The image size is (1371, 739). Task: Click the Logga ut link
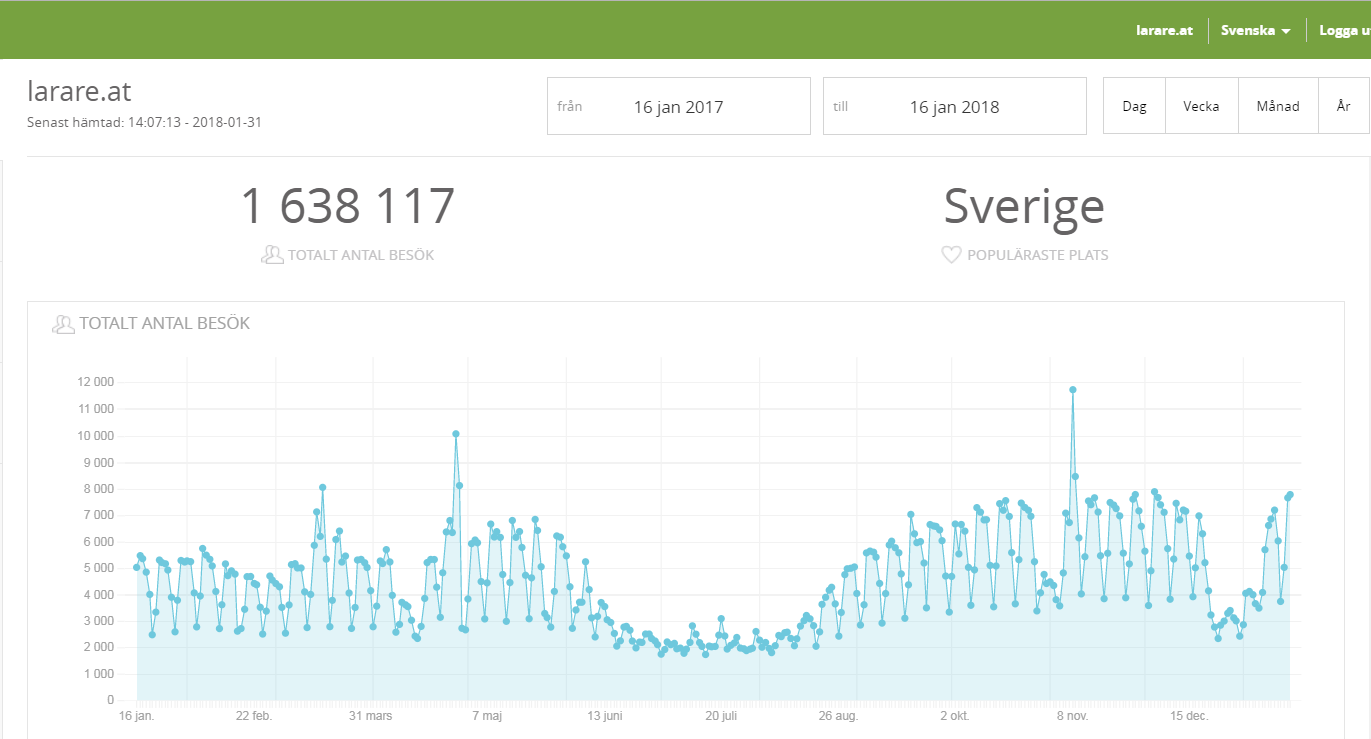(1345, 30)
